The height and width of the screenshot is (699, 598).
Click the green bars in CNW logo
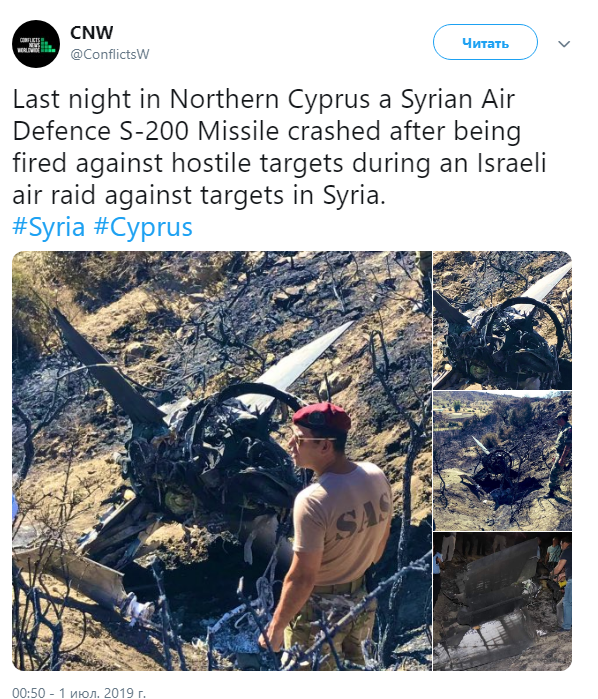click(48, 45)
